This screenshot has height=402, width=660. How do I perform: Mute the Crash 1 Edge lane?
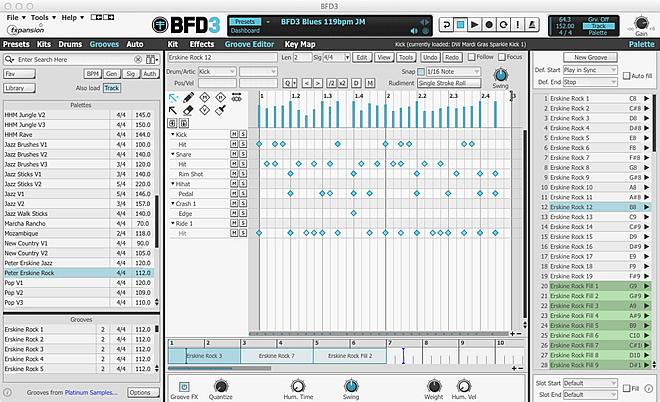pos(234,213)
